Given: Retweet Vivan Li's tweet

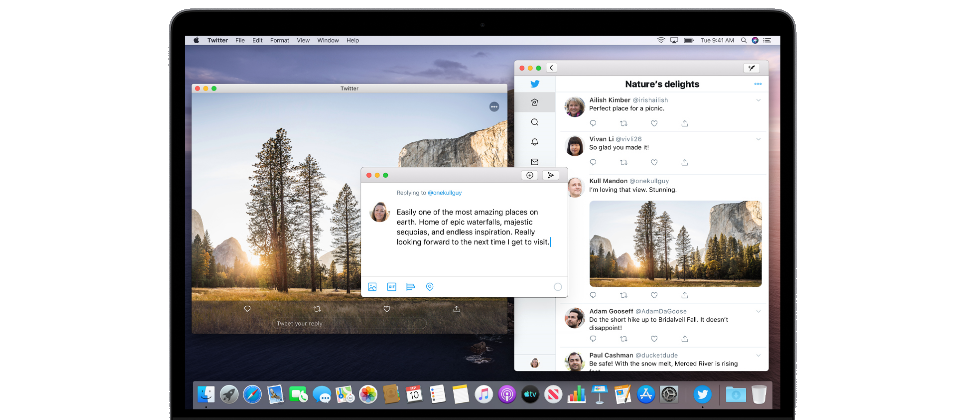Looking at the screenshot, I should (623, 162).
